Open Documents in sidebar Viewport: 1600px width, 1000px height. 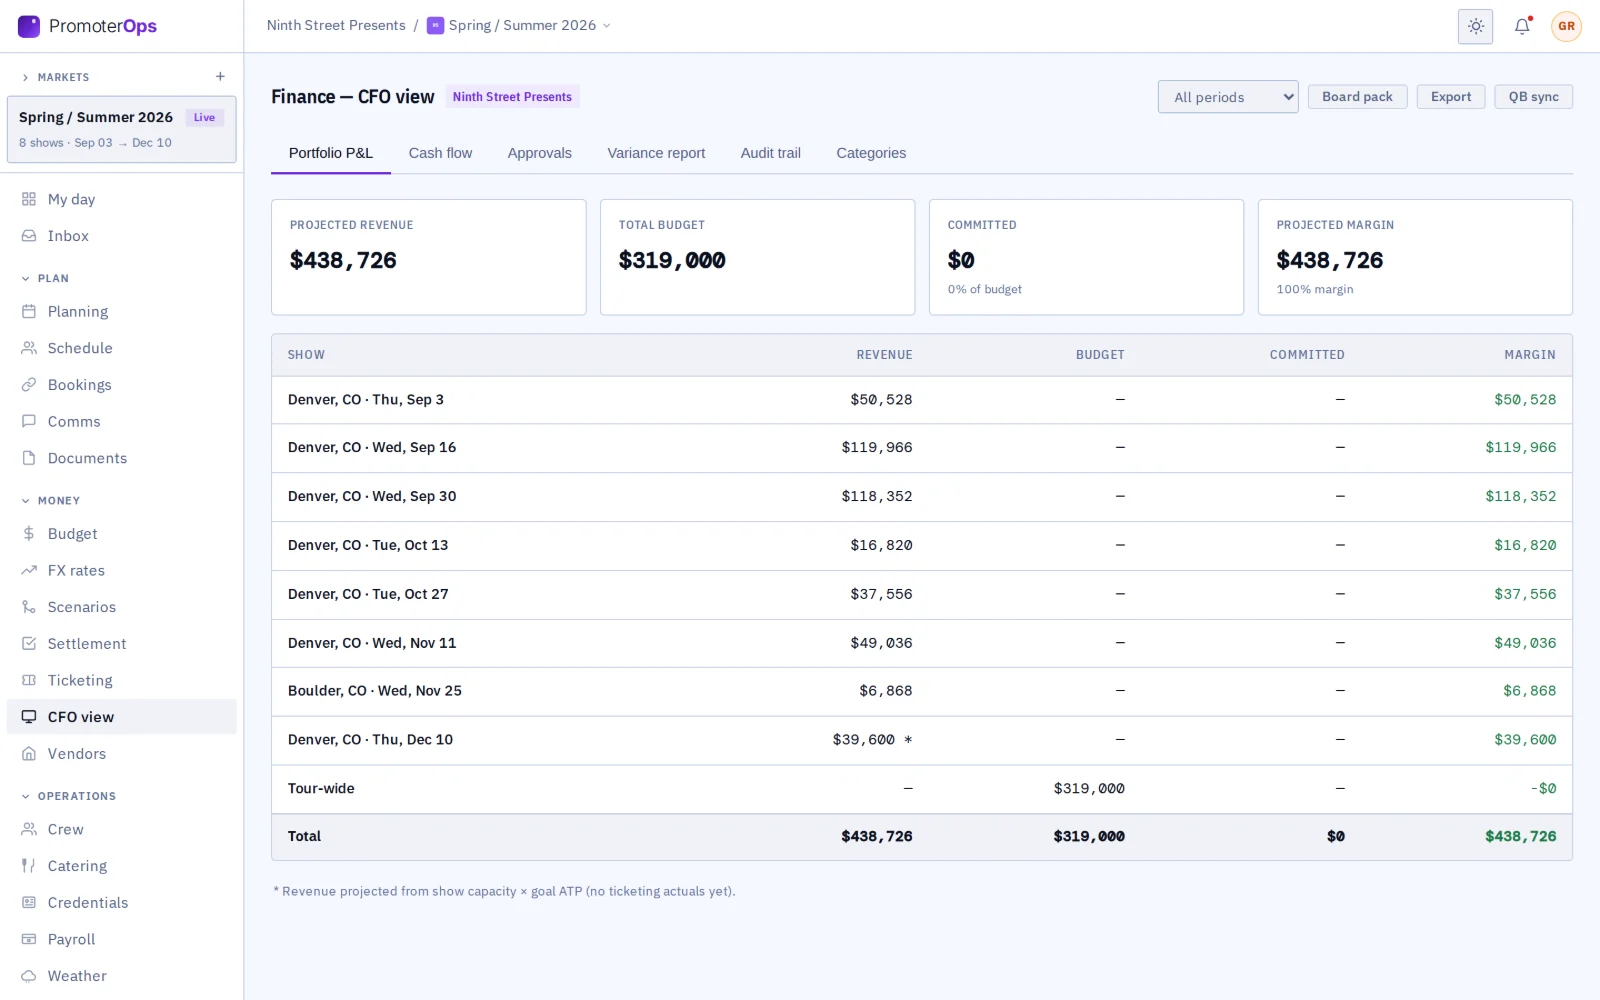[122, 458]
